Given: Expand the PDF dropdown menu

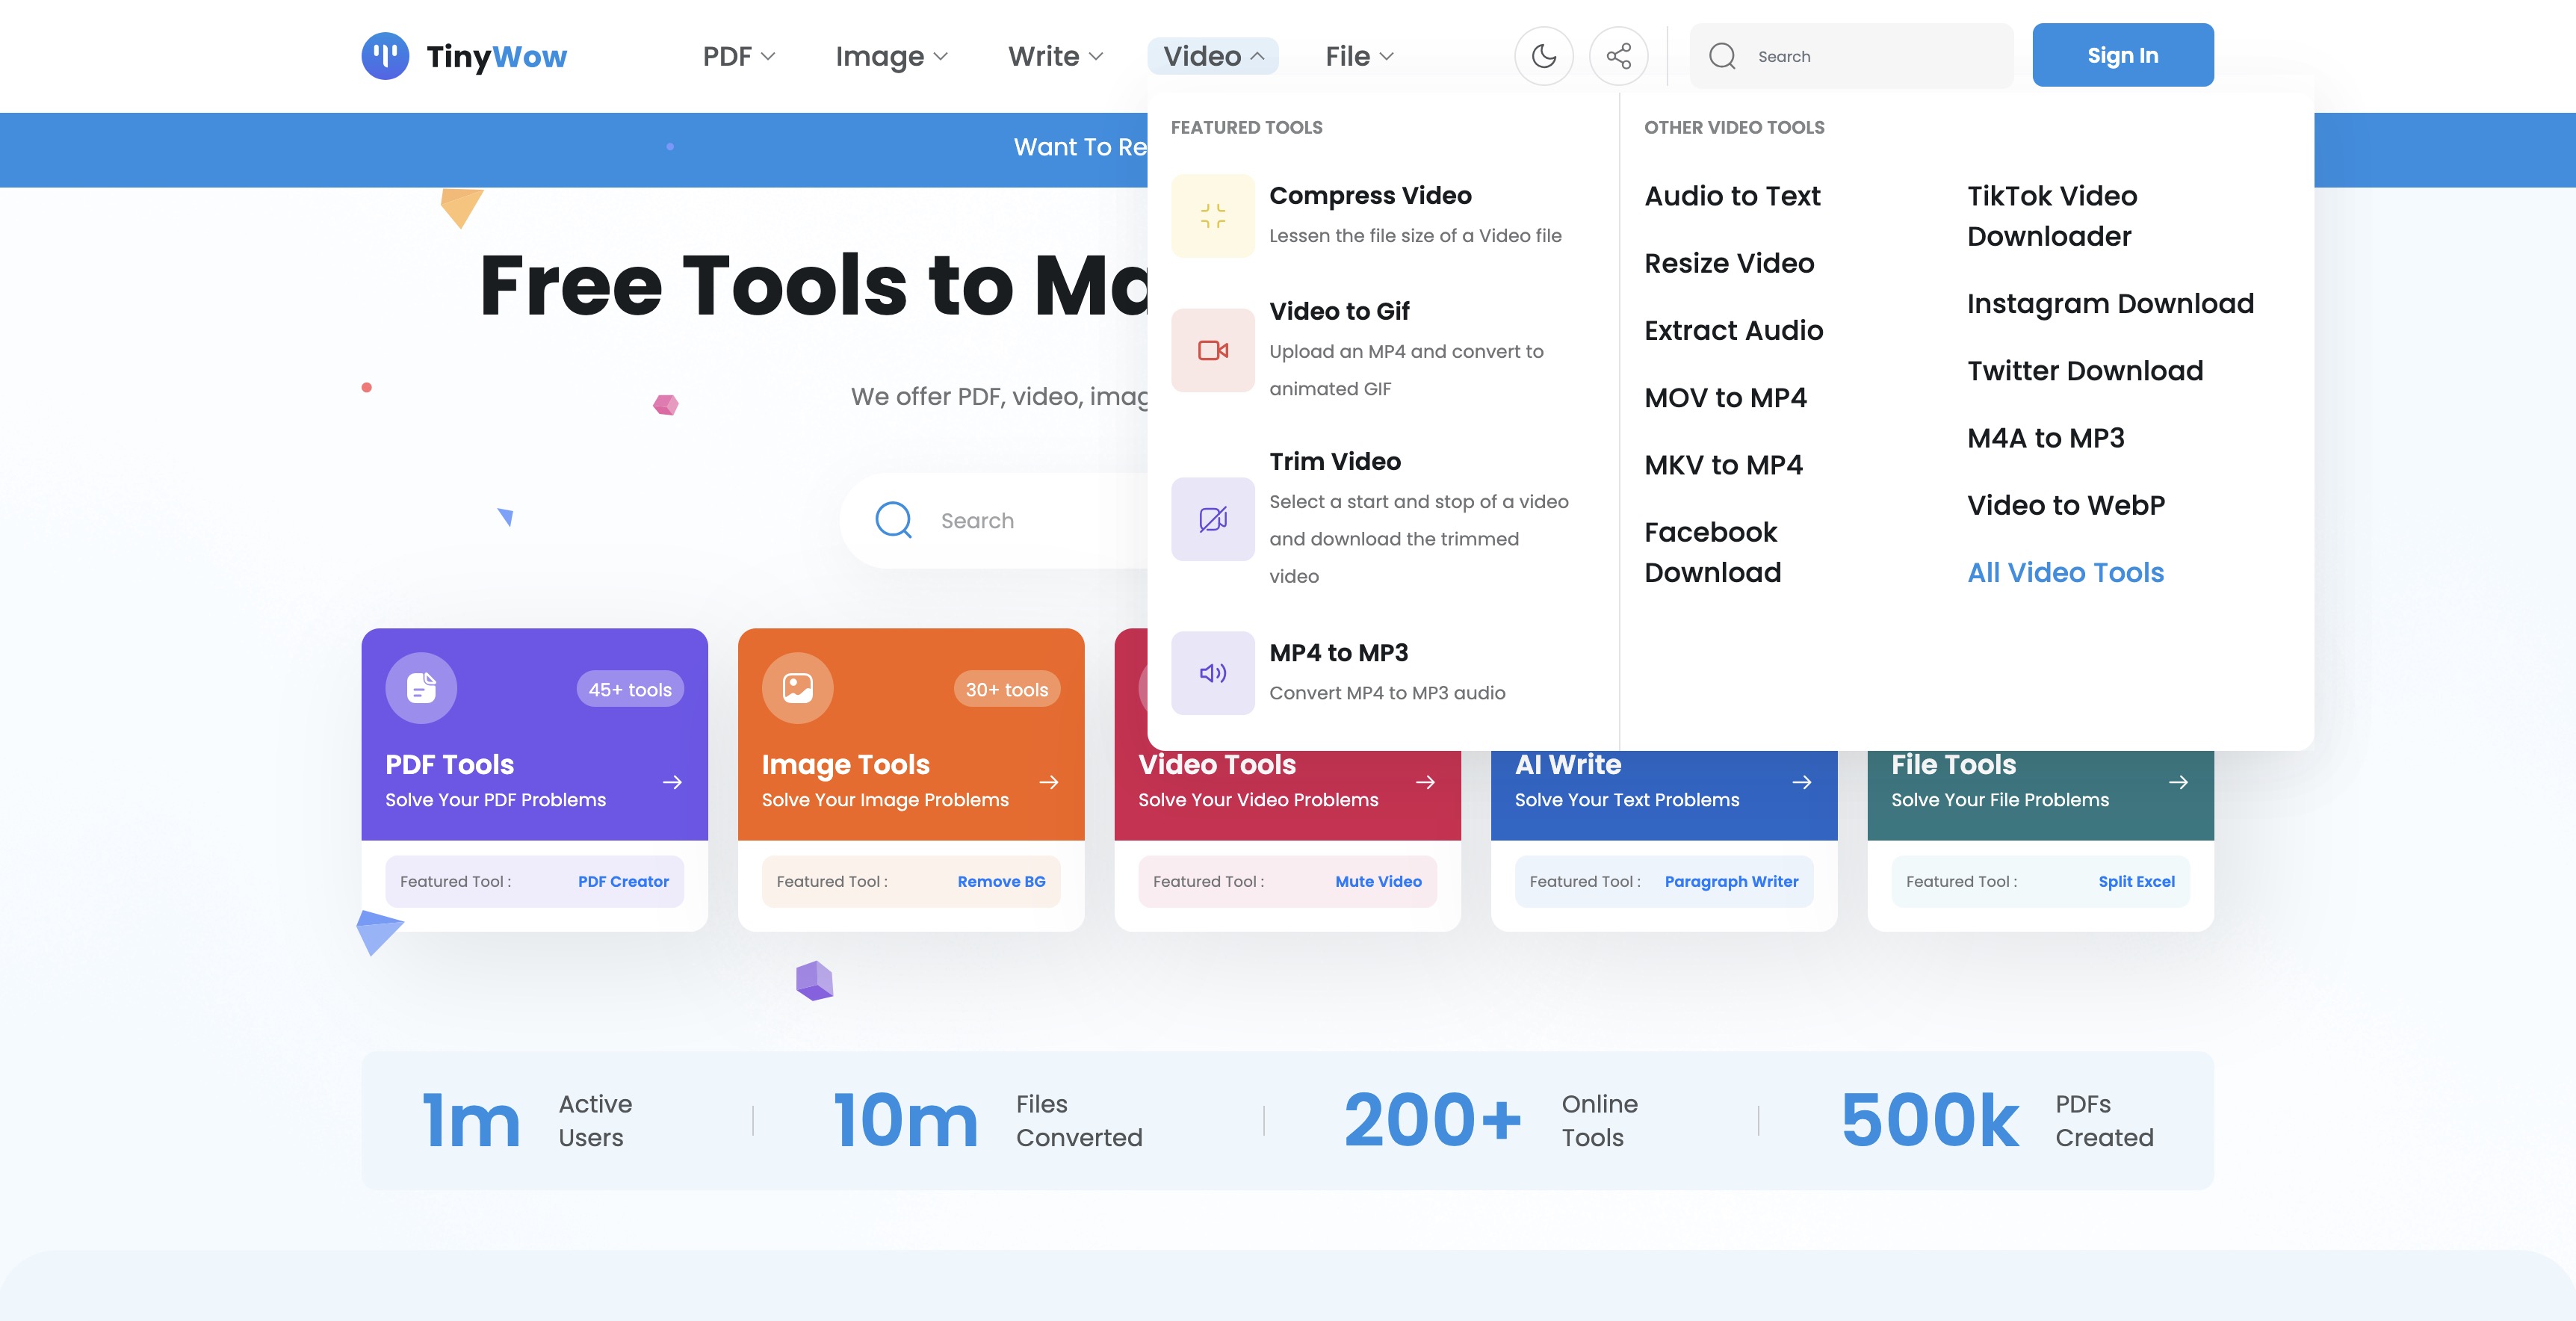Looking at the screenshot, I should pos(738,56).
